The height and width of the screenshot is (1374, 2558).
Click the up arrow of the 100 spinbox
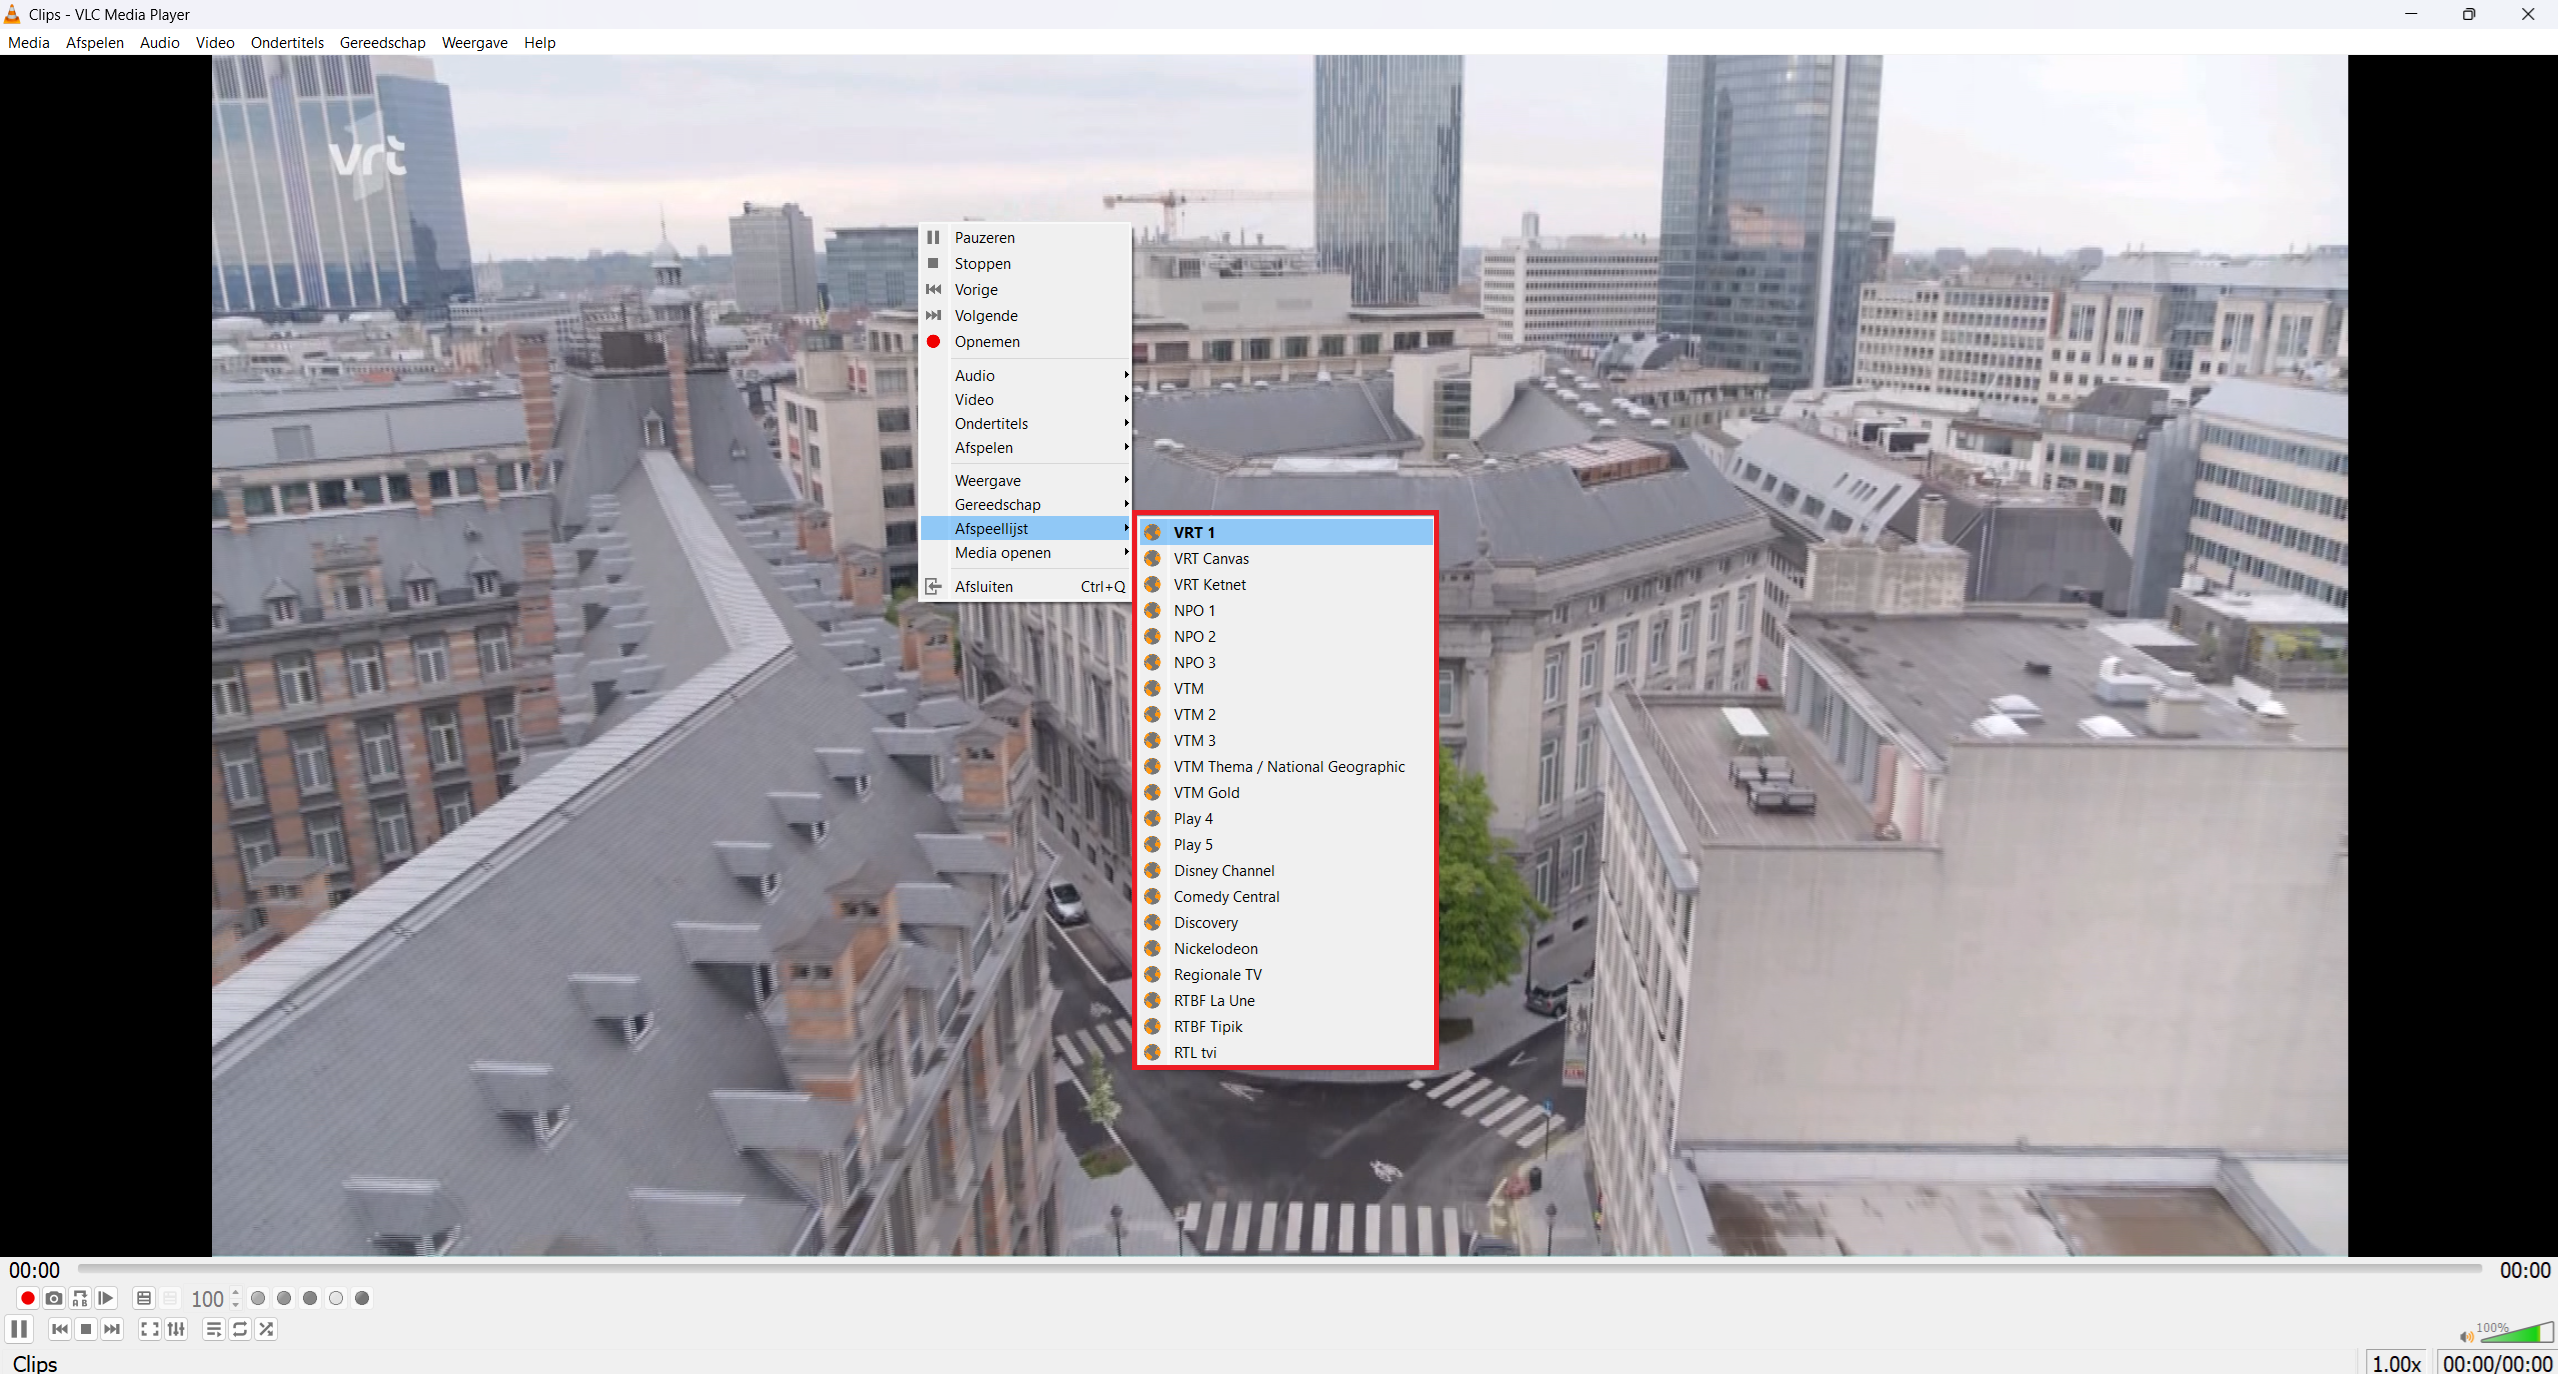click(x=236, y=1292)
